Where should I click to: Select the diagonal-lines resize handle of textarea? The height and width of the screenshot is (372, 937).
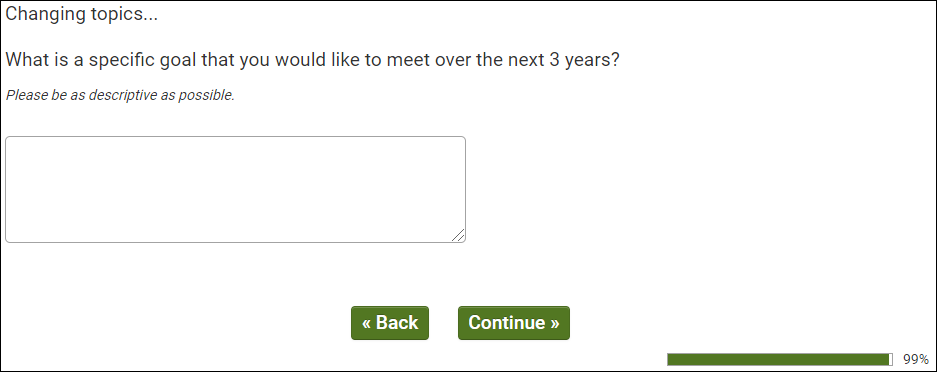coord(458,235)
